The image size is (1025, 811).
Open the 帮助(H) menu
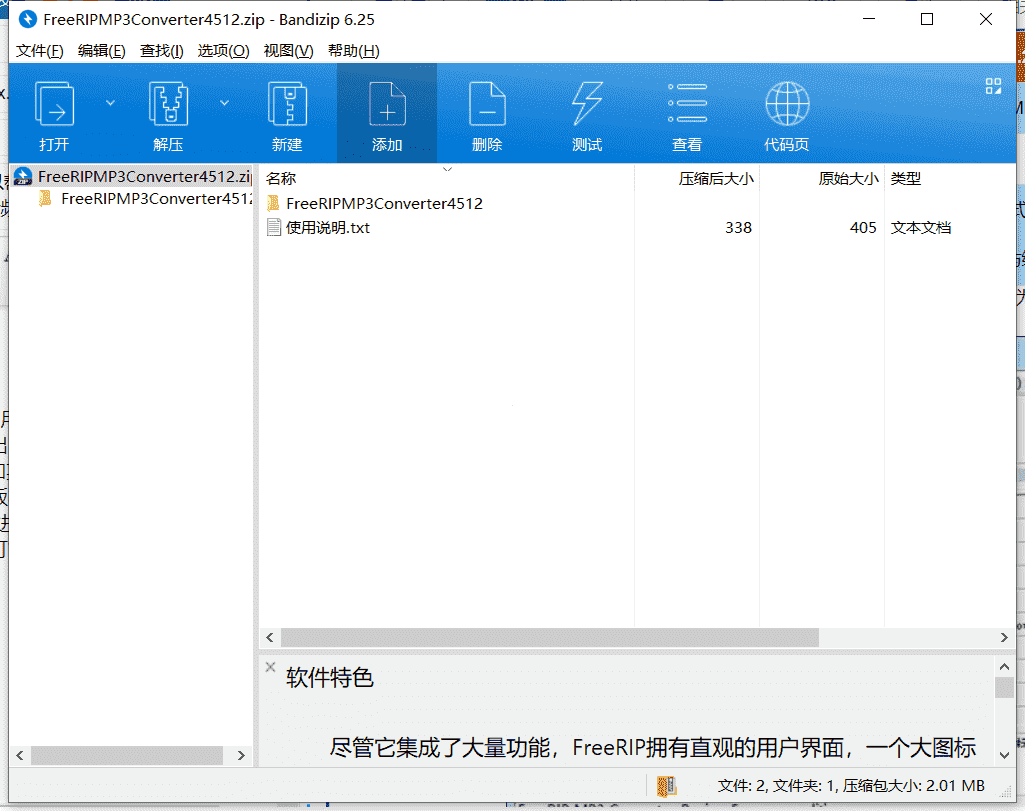coord(354,51)
